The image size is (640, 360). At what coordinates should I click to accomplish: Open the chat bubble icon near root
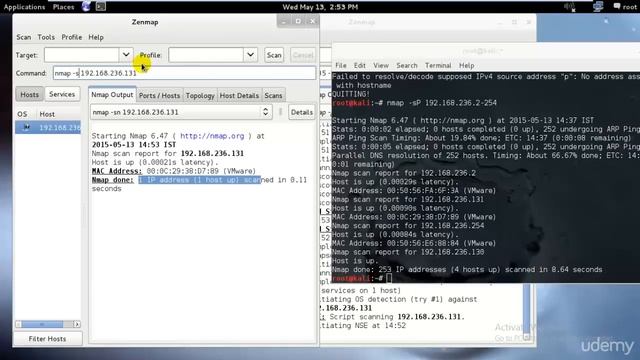pos(617,6)
